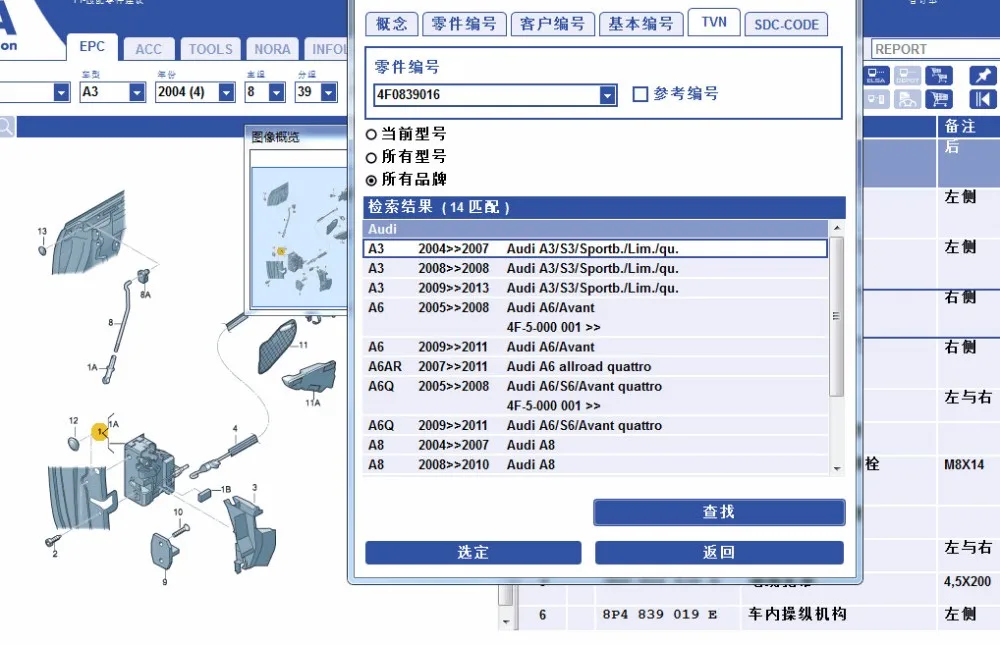Viewport: 1000px width, 645px height.
Task: Click highlighted part marker 1 in diagram
Action: tap(100, 433)
